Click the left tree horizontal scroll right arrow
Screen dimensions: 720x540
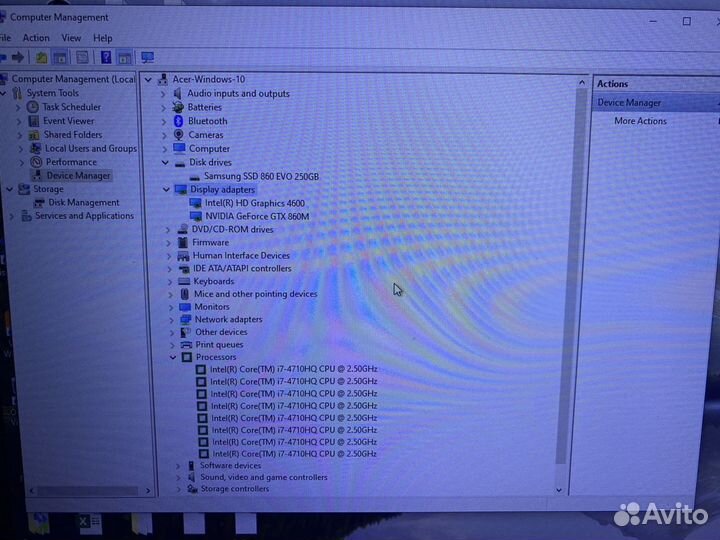pyautogui.click(x=148, y=491)
